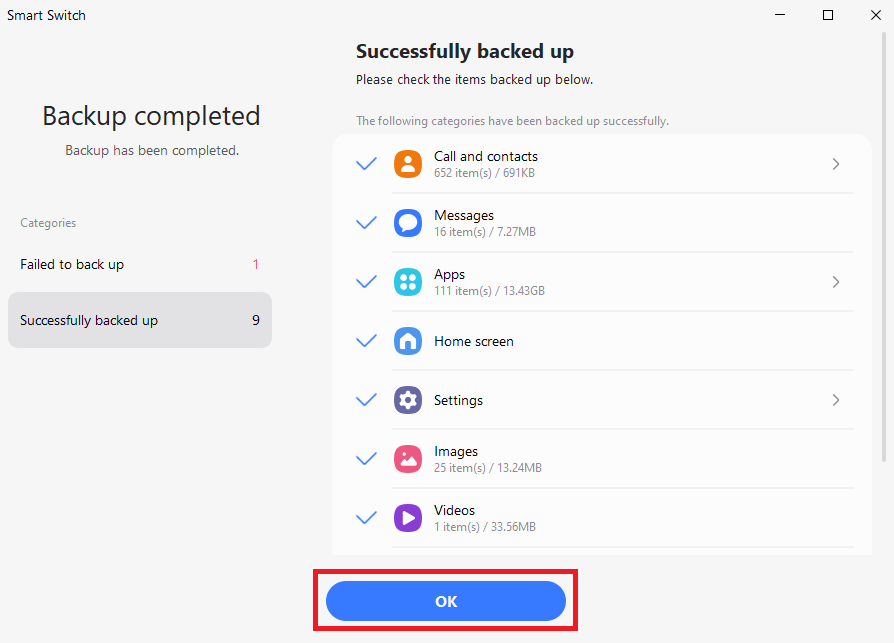Click the orange Call and contacts icon
This screenshot has height=643, width=894.
pos(408,164)
